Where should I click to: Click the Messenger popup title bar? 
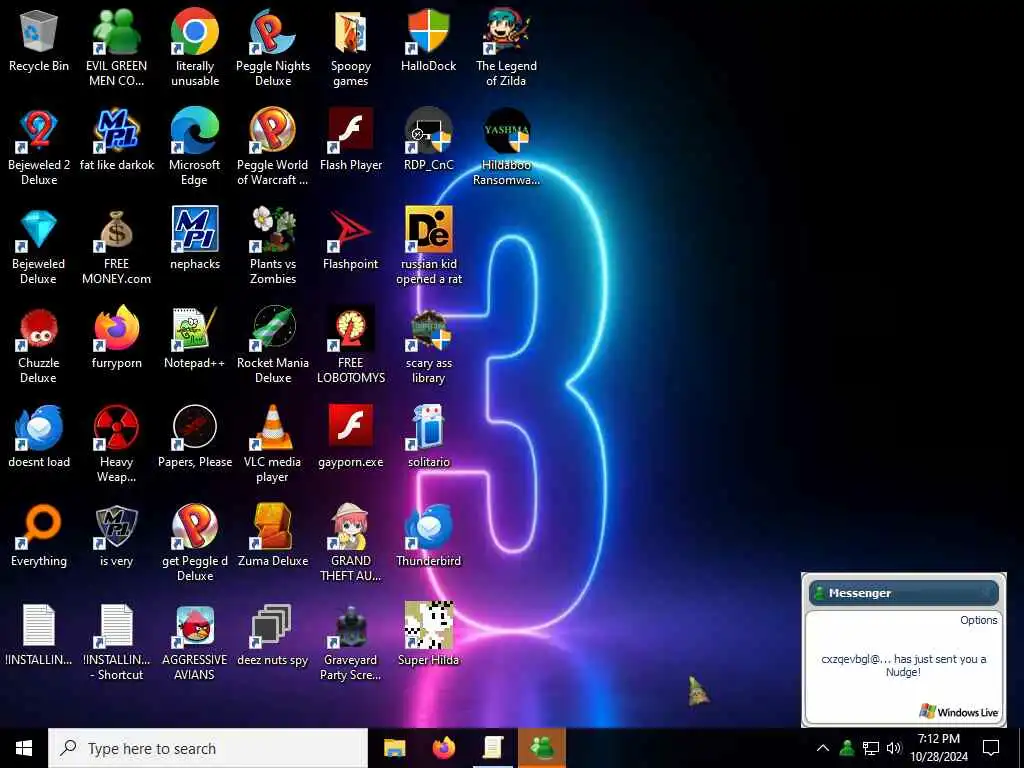(904, 593)
